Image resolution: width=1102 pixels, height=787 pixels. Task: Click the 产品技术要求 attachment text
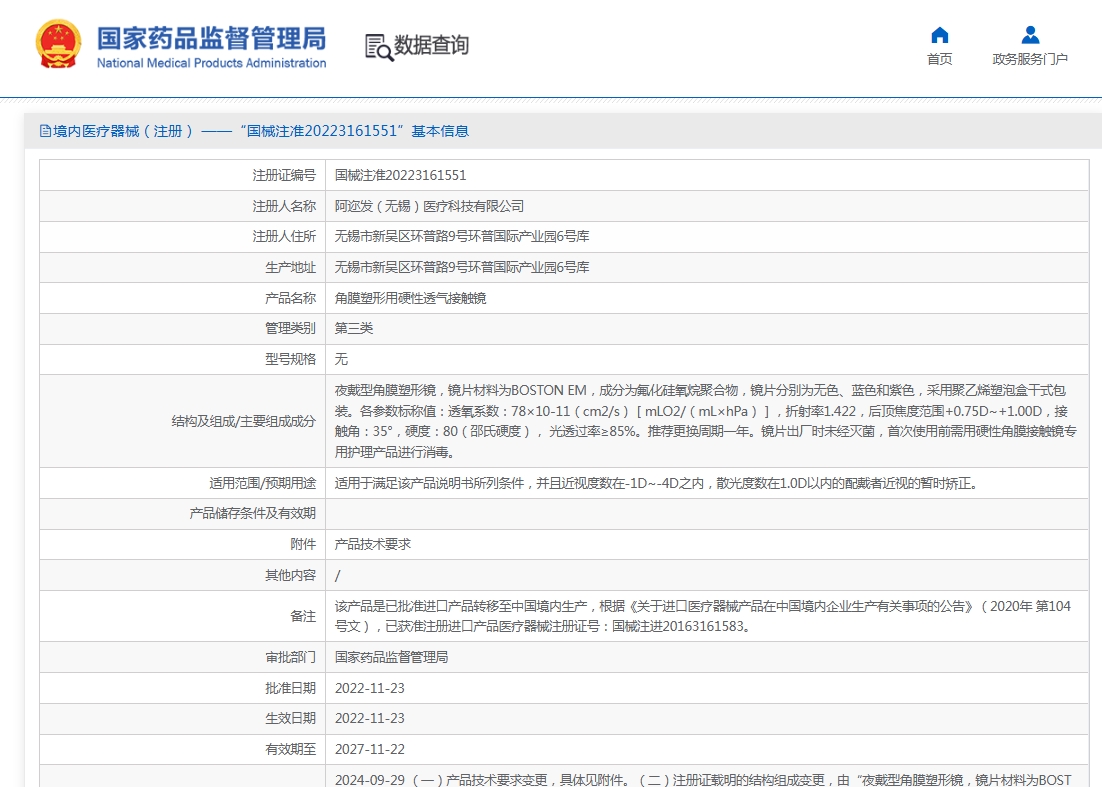click(372, 544)
